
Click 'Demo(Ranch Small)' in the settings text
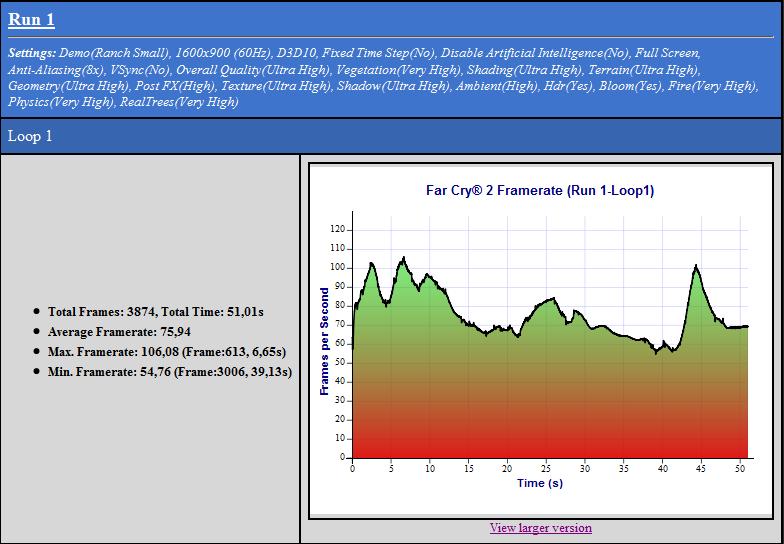click(x=114, y=53)
